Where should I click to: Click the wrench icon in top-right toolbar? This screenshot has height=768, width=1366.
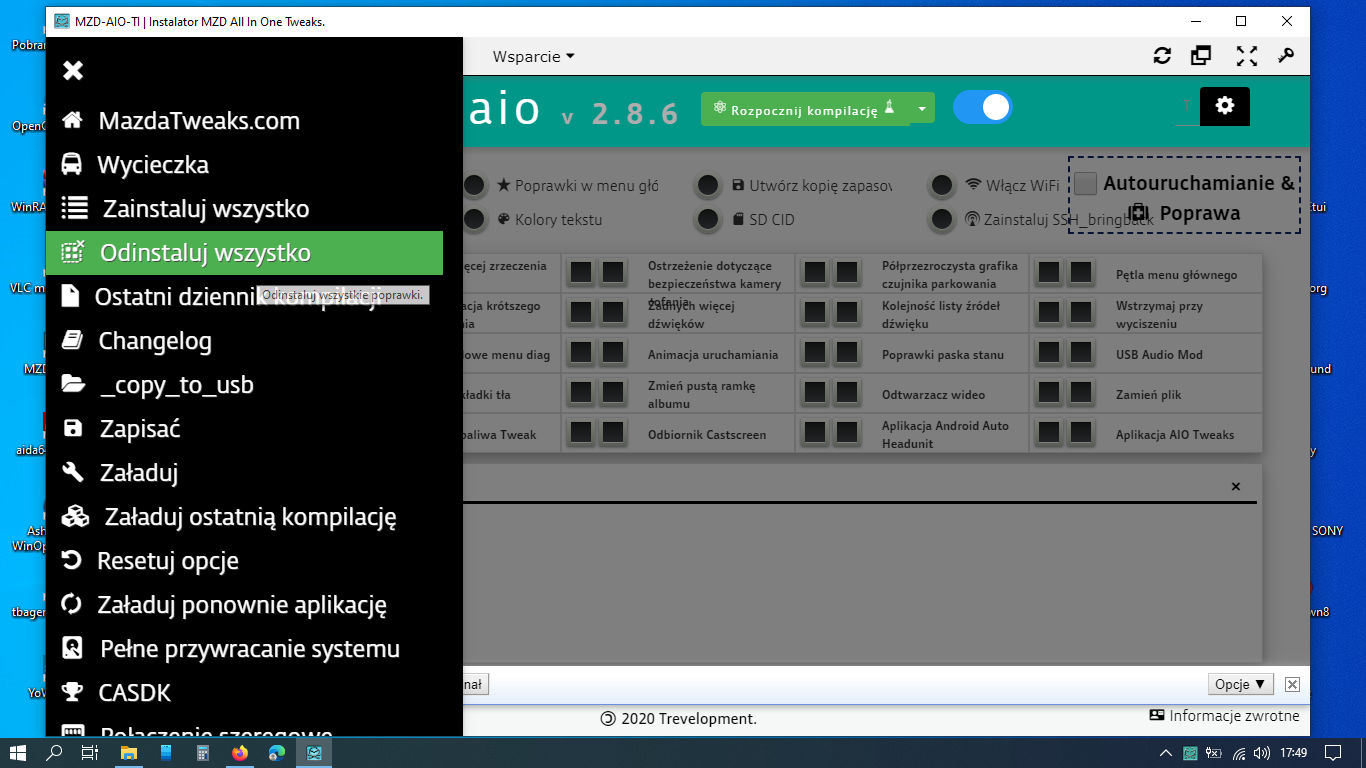pos(1287,57)
